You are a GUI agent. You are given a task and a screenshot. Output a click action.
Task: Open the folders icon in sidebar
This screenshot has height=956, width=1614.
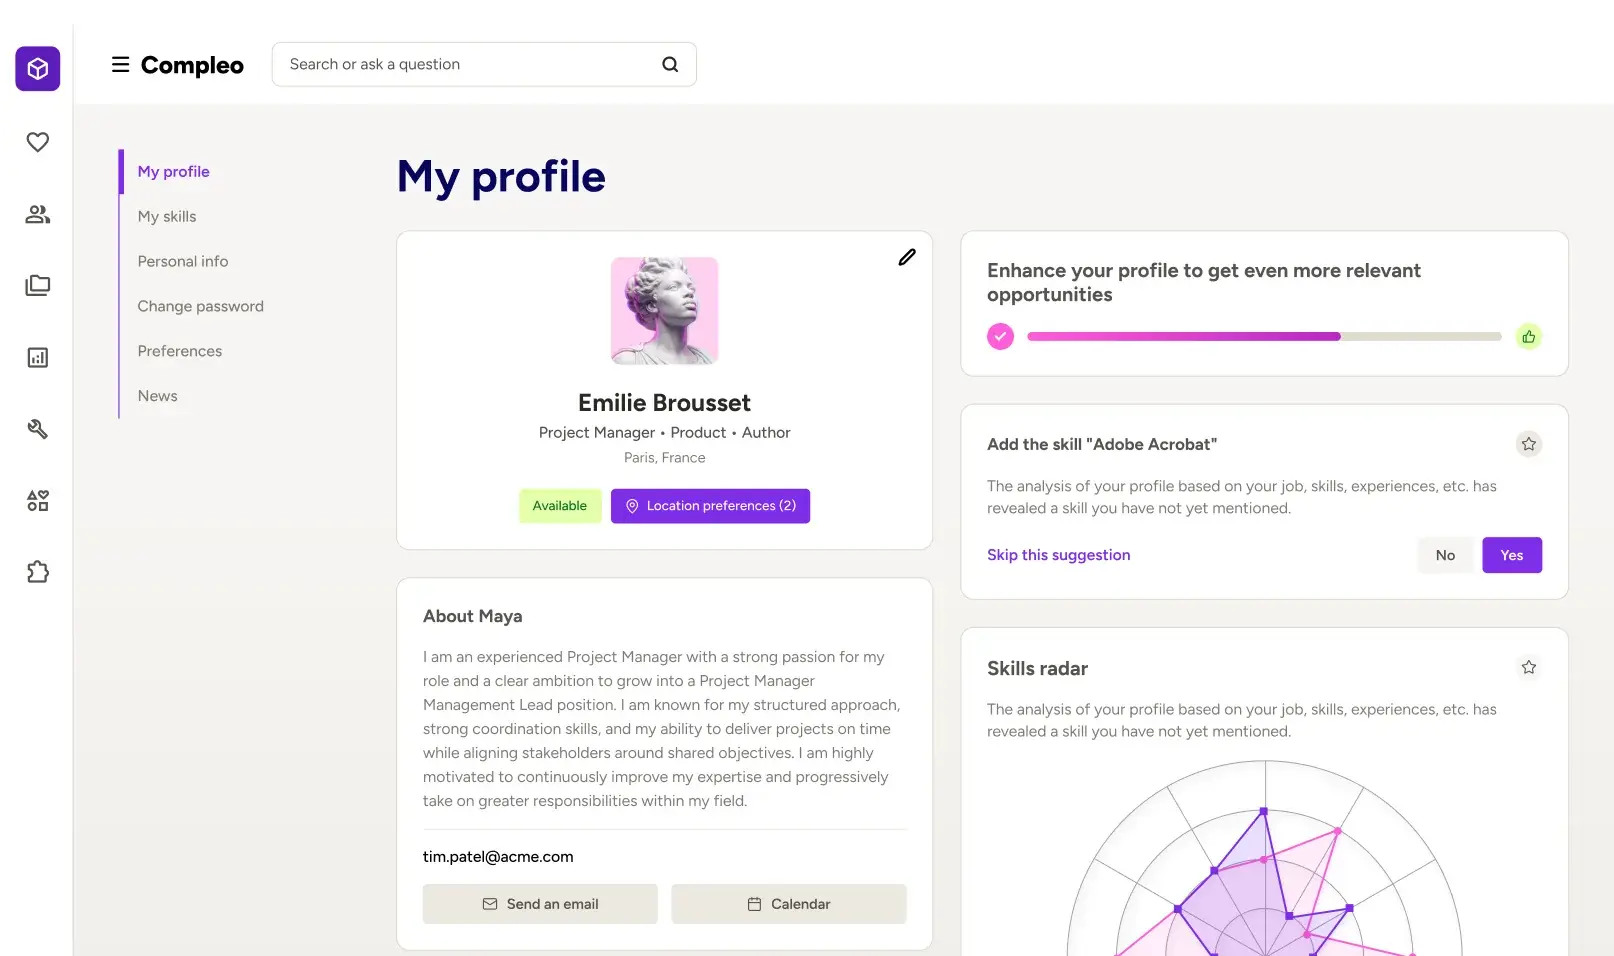[x=38, y=286]
